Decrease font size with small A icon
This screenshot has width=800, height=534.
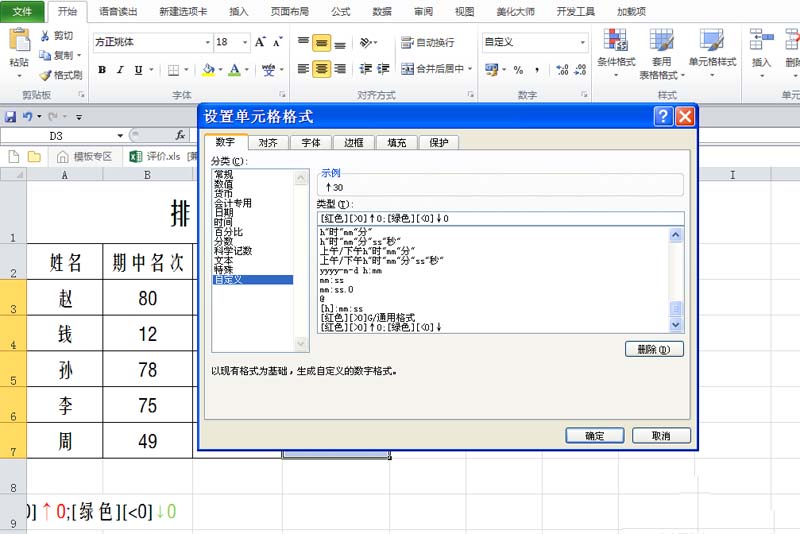click(277, 42)
